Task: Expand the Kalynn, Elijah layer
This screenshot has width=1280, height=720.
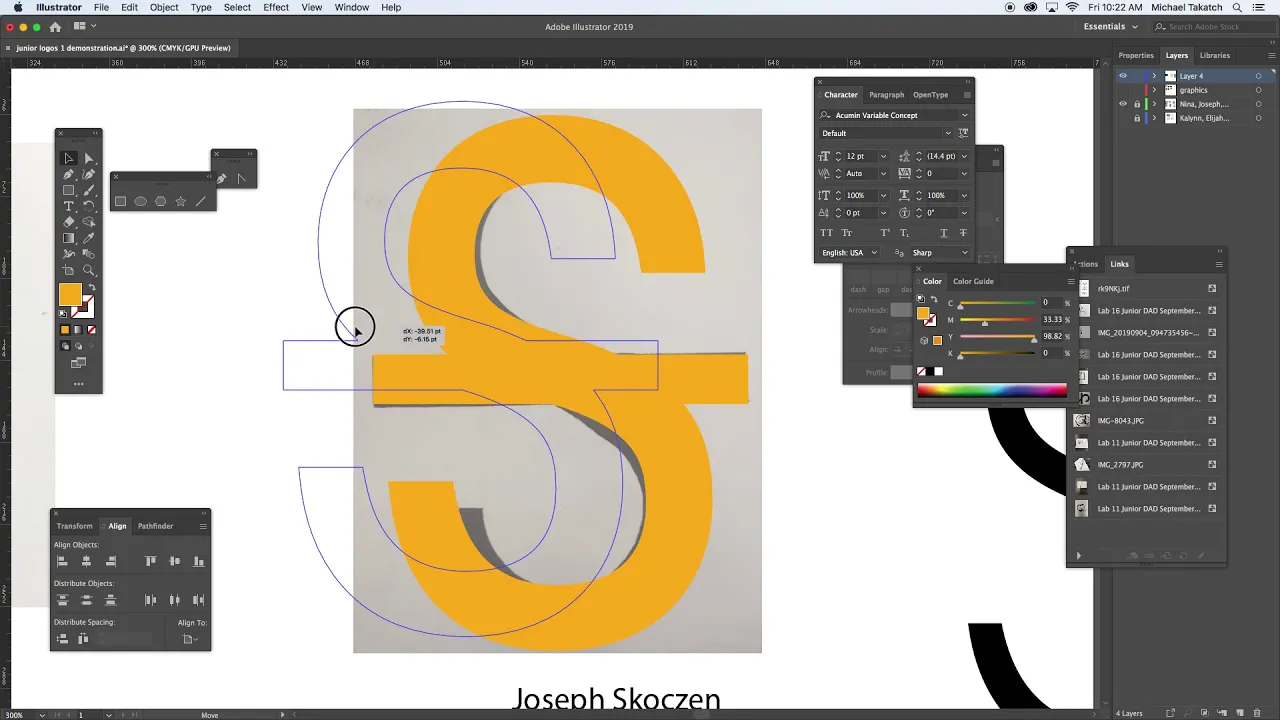Action: [1154, 118]
